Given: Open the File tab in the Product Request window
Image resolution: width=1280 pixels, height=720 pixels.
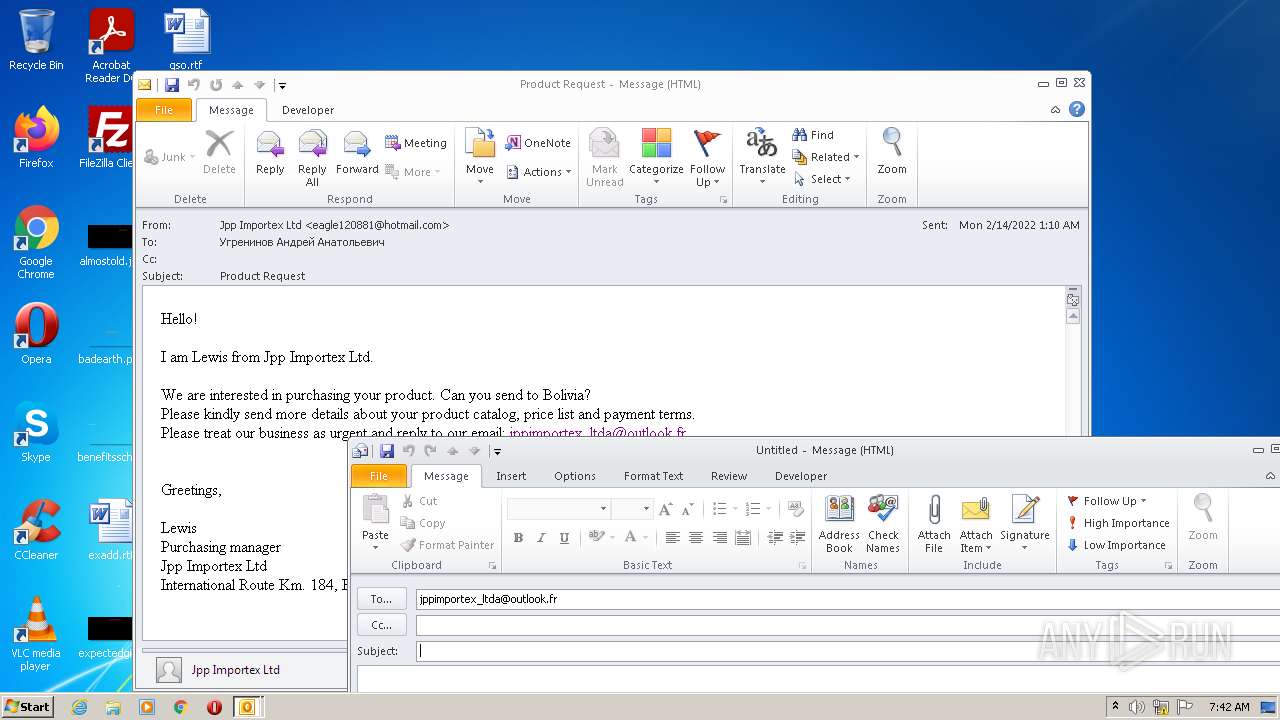Looking at the screenshot, I should point(164,110).
